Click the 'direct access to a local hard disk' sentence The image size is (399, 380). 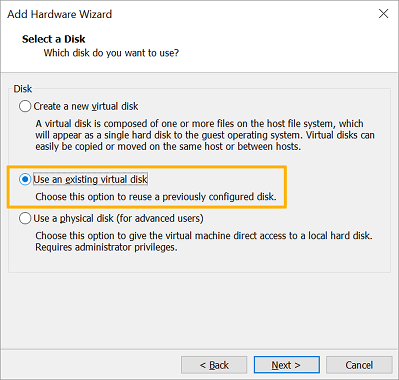click(204, 236)
